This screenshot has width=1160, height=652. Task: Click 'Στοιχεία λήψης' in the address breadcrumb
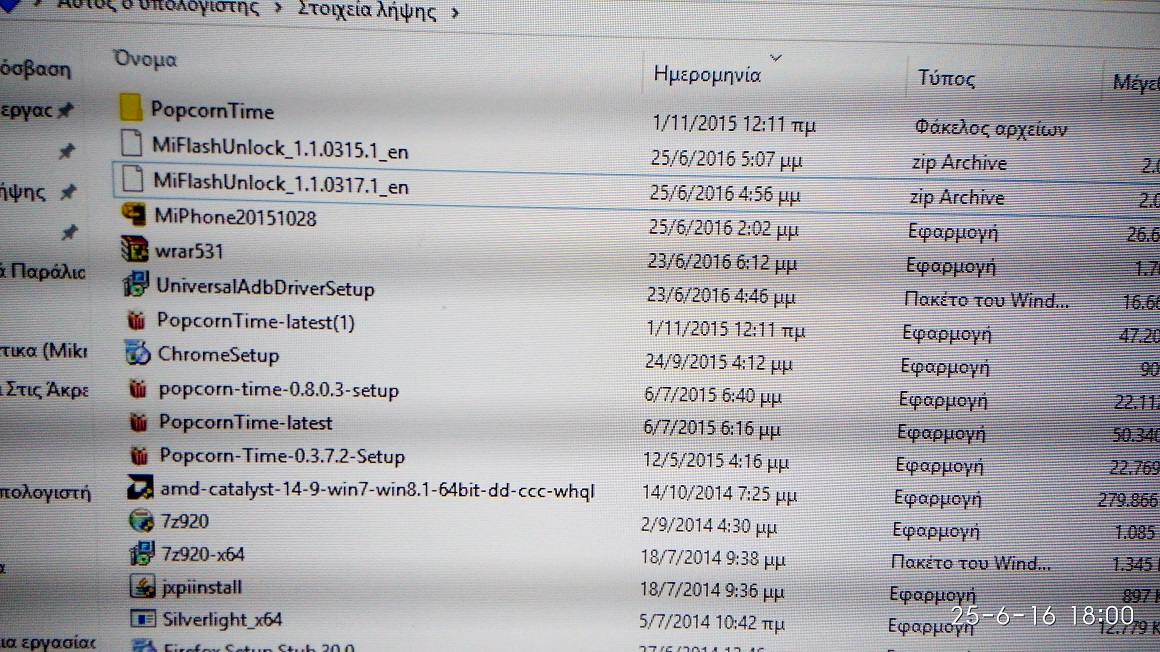point(367,10)
